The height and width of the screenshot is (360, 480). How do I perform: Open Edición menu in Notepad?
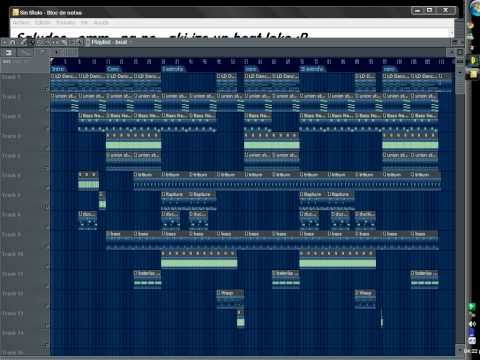coord(43,22)
